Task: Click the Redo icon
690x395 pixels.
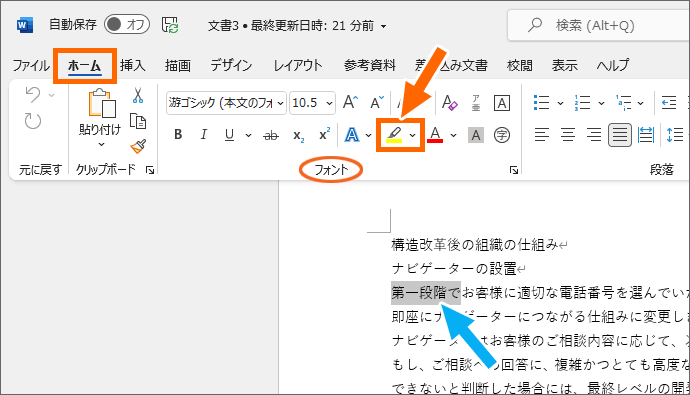Action: [x=33, y=121]
